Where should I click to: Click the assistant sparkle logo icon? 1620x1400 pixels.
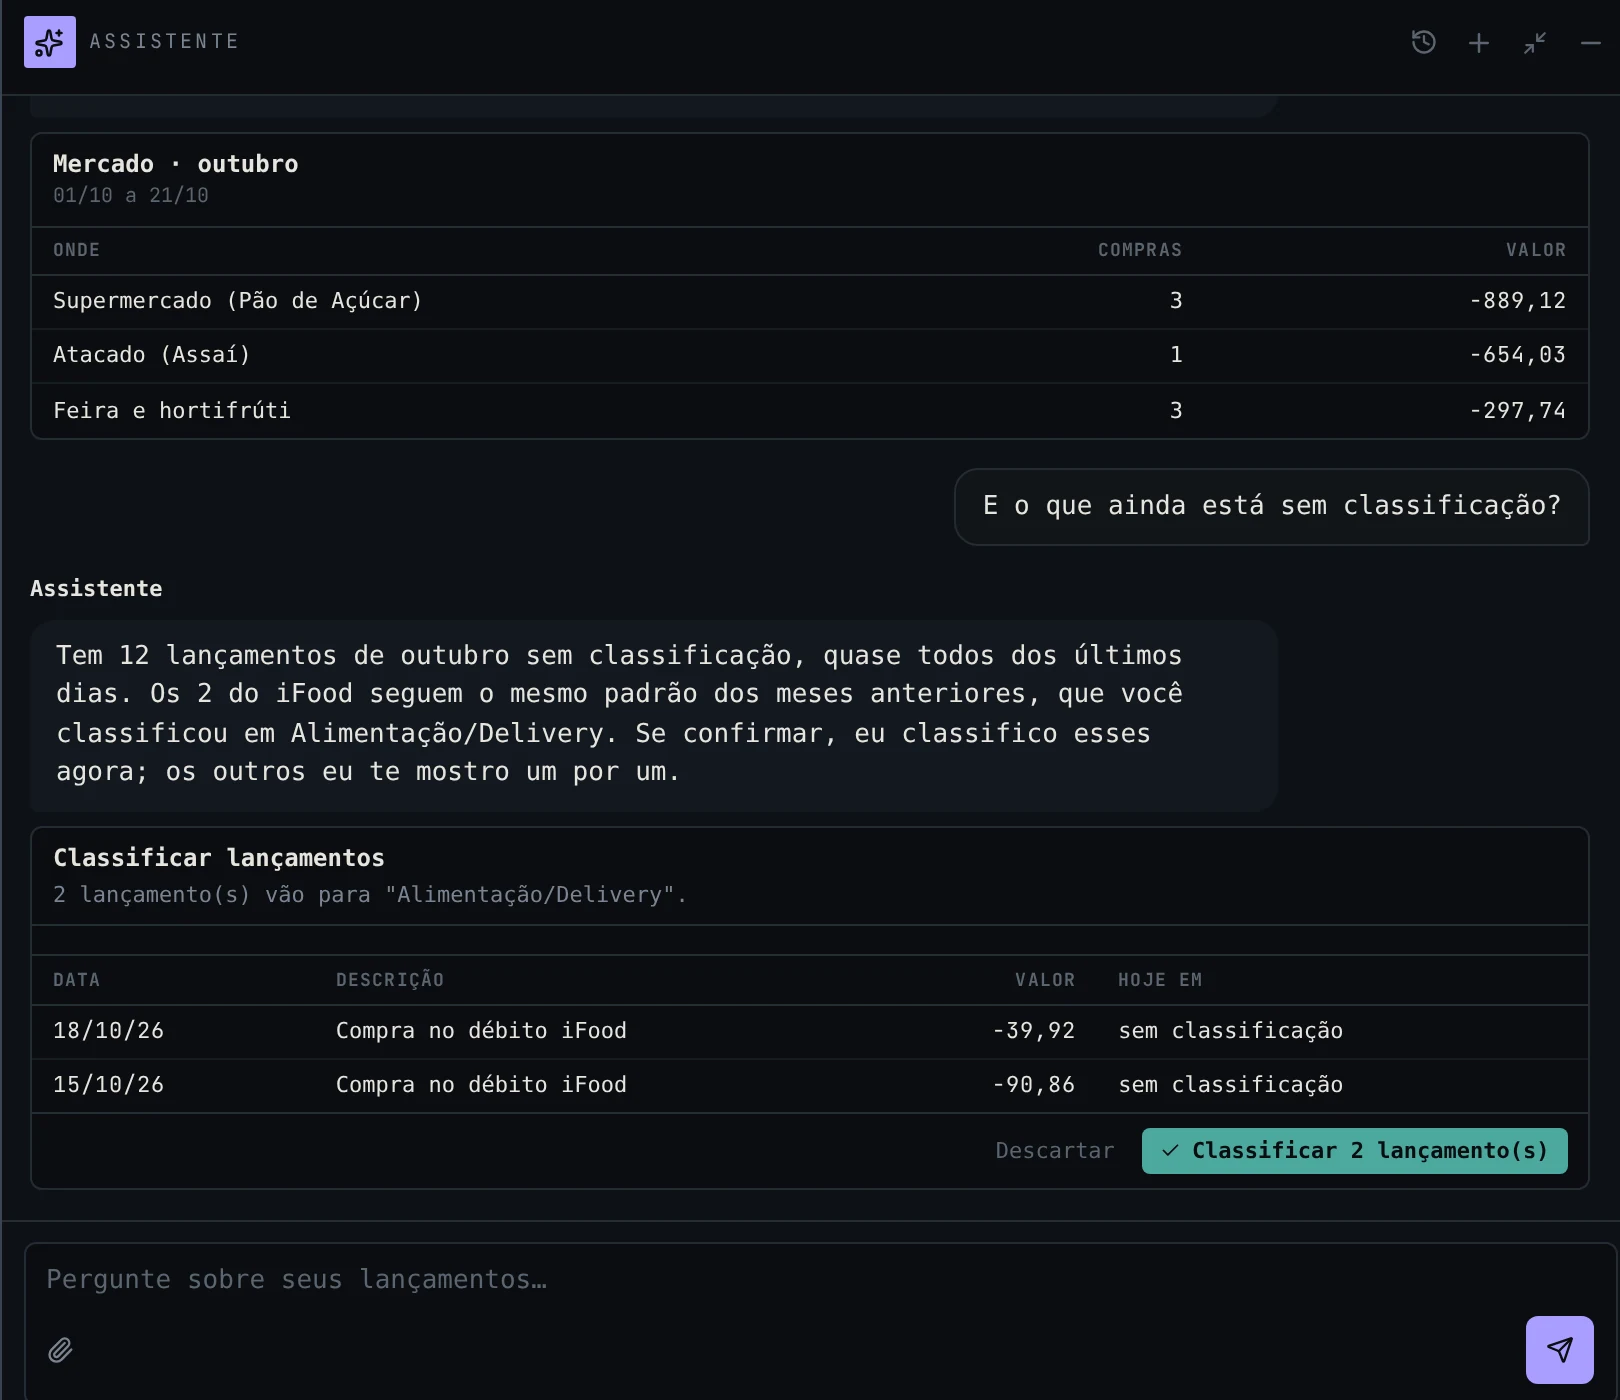(50, 42)
